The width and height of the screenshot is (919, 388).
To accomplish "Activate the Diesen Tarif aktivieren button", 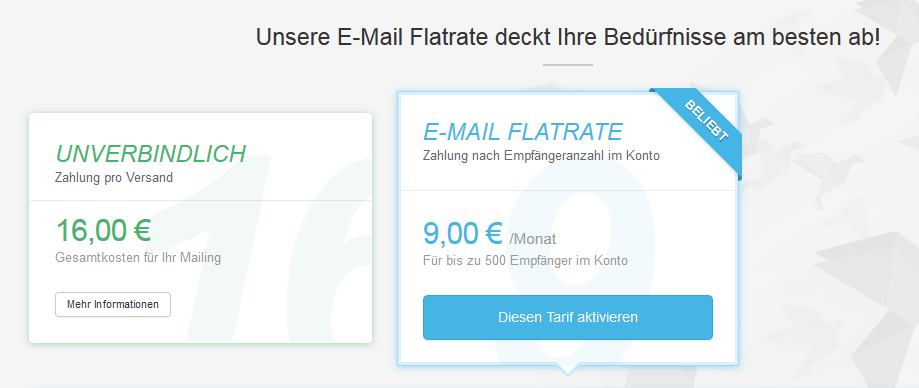I will click(567, 318).
